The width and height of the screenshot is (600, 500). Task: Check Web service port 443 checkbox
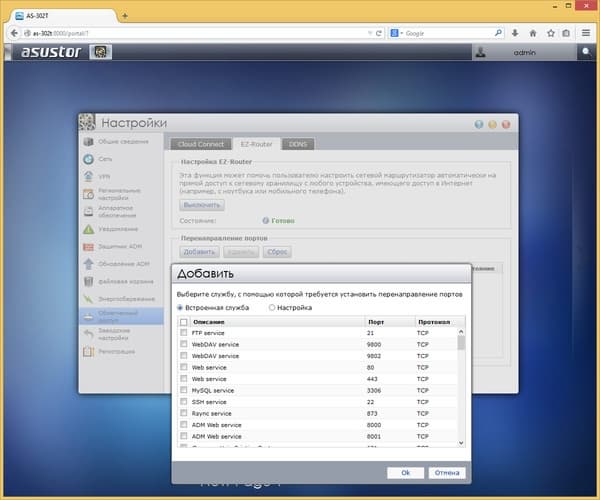pyautogui.click(x=184, y=378)
